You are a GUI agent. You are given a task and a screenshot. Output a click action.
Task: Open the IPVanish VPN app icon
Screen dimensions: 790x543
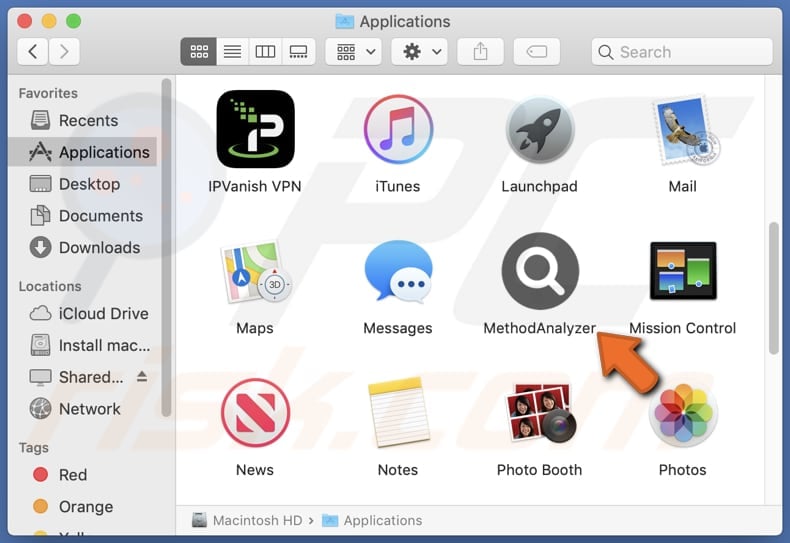click(x=255, y=129)
